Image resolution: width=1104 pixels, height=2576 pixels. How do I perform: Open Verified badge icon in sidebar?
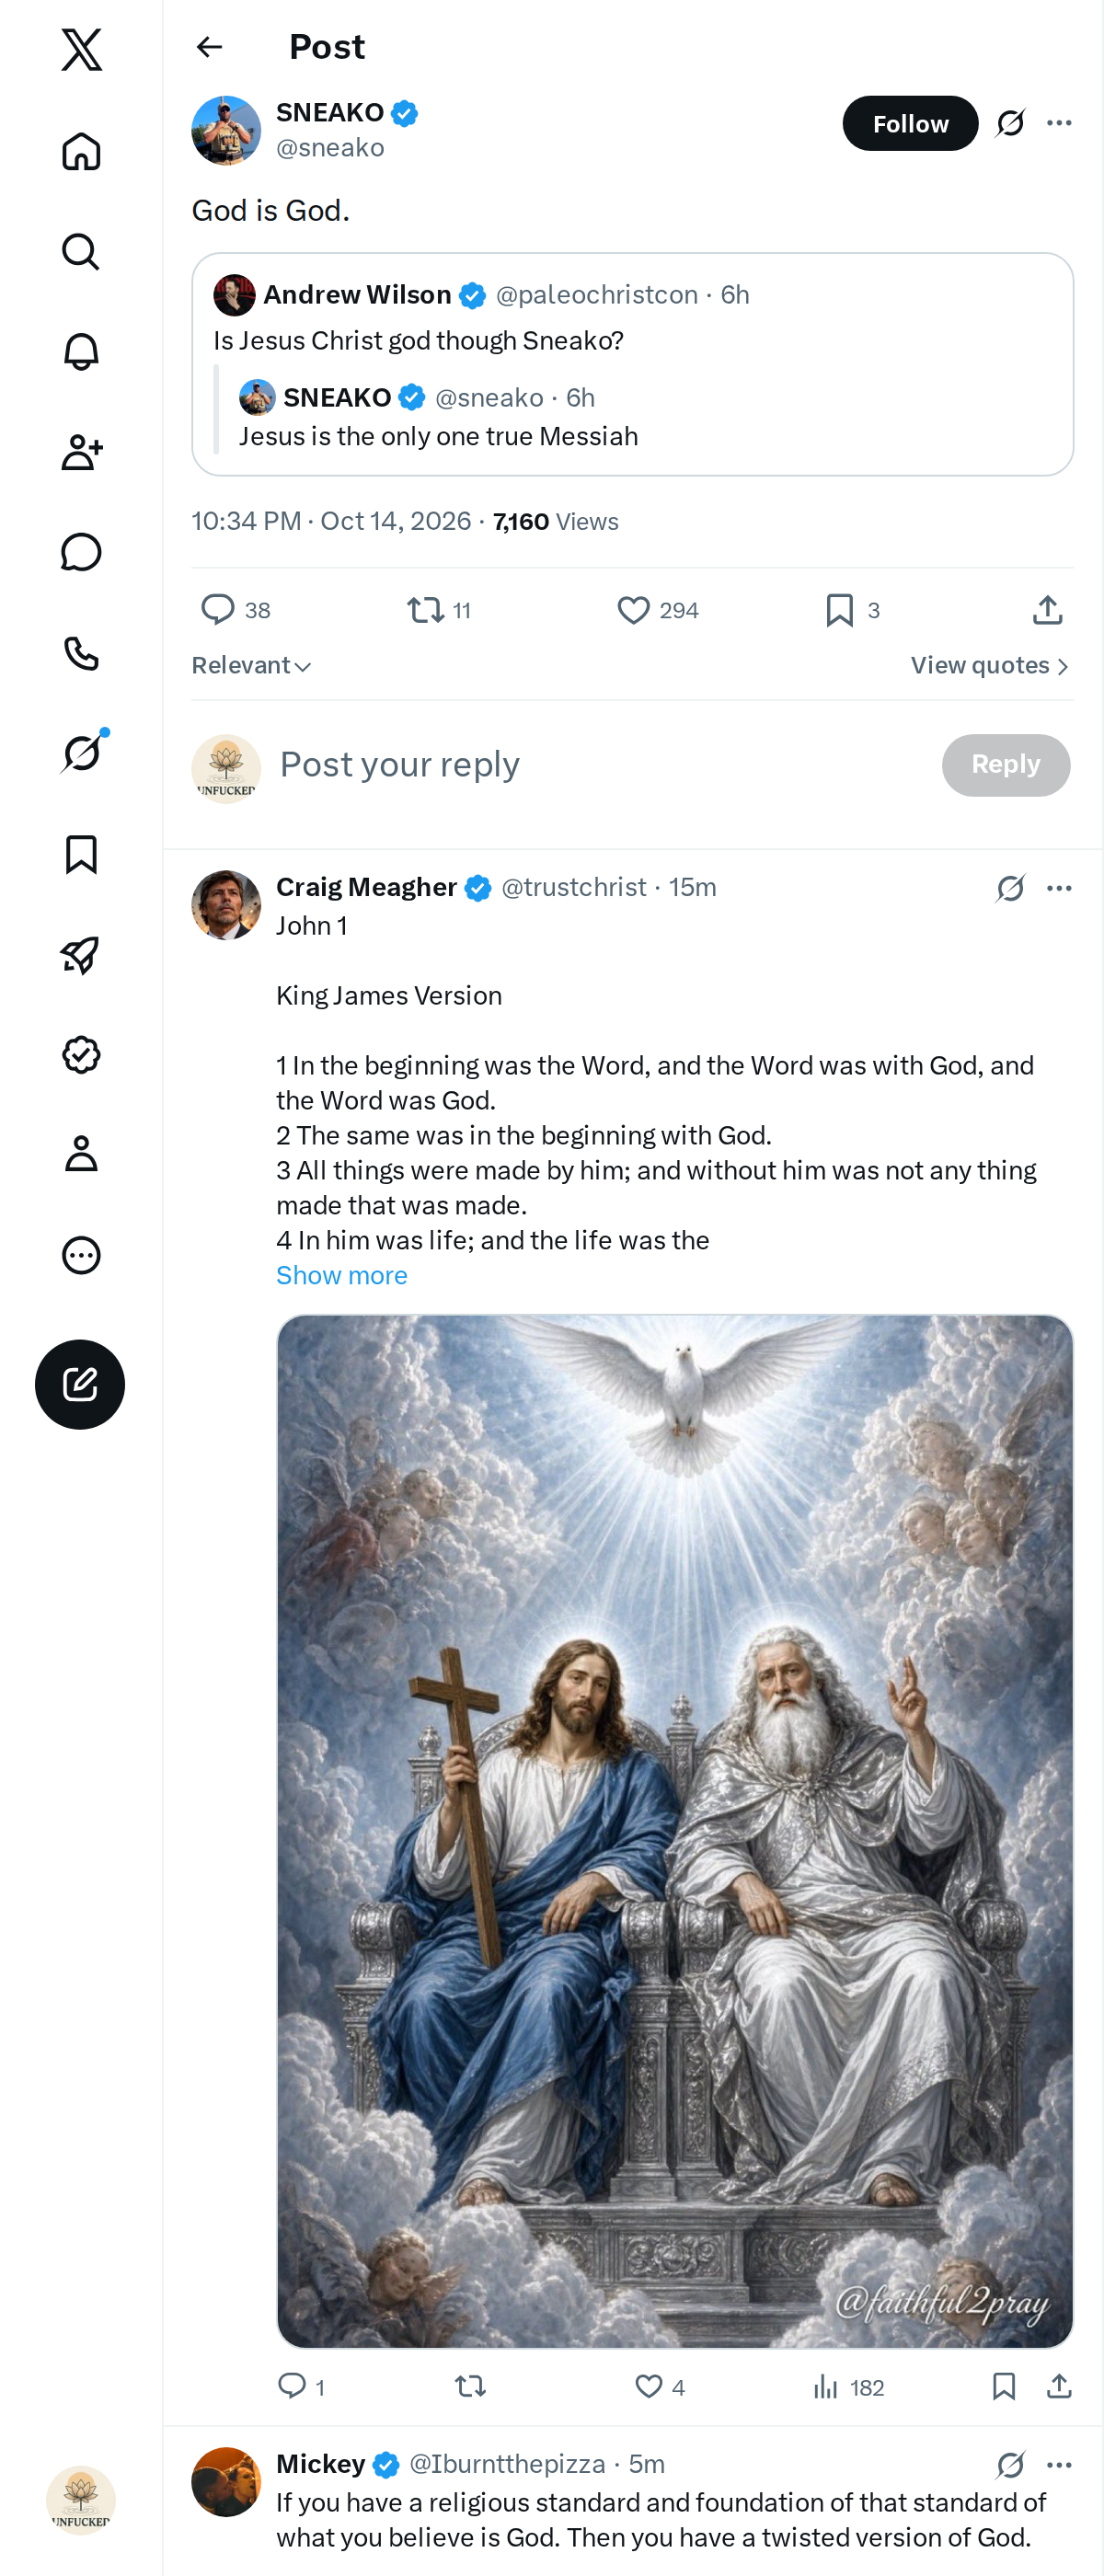[81, 1054]
